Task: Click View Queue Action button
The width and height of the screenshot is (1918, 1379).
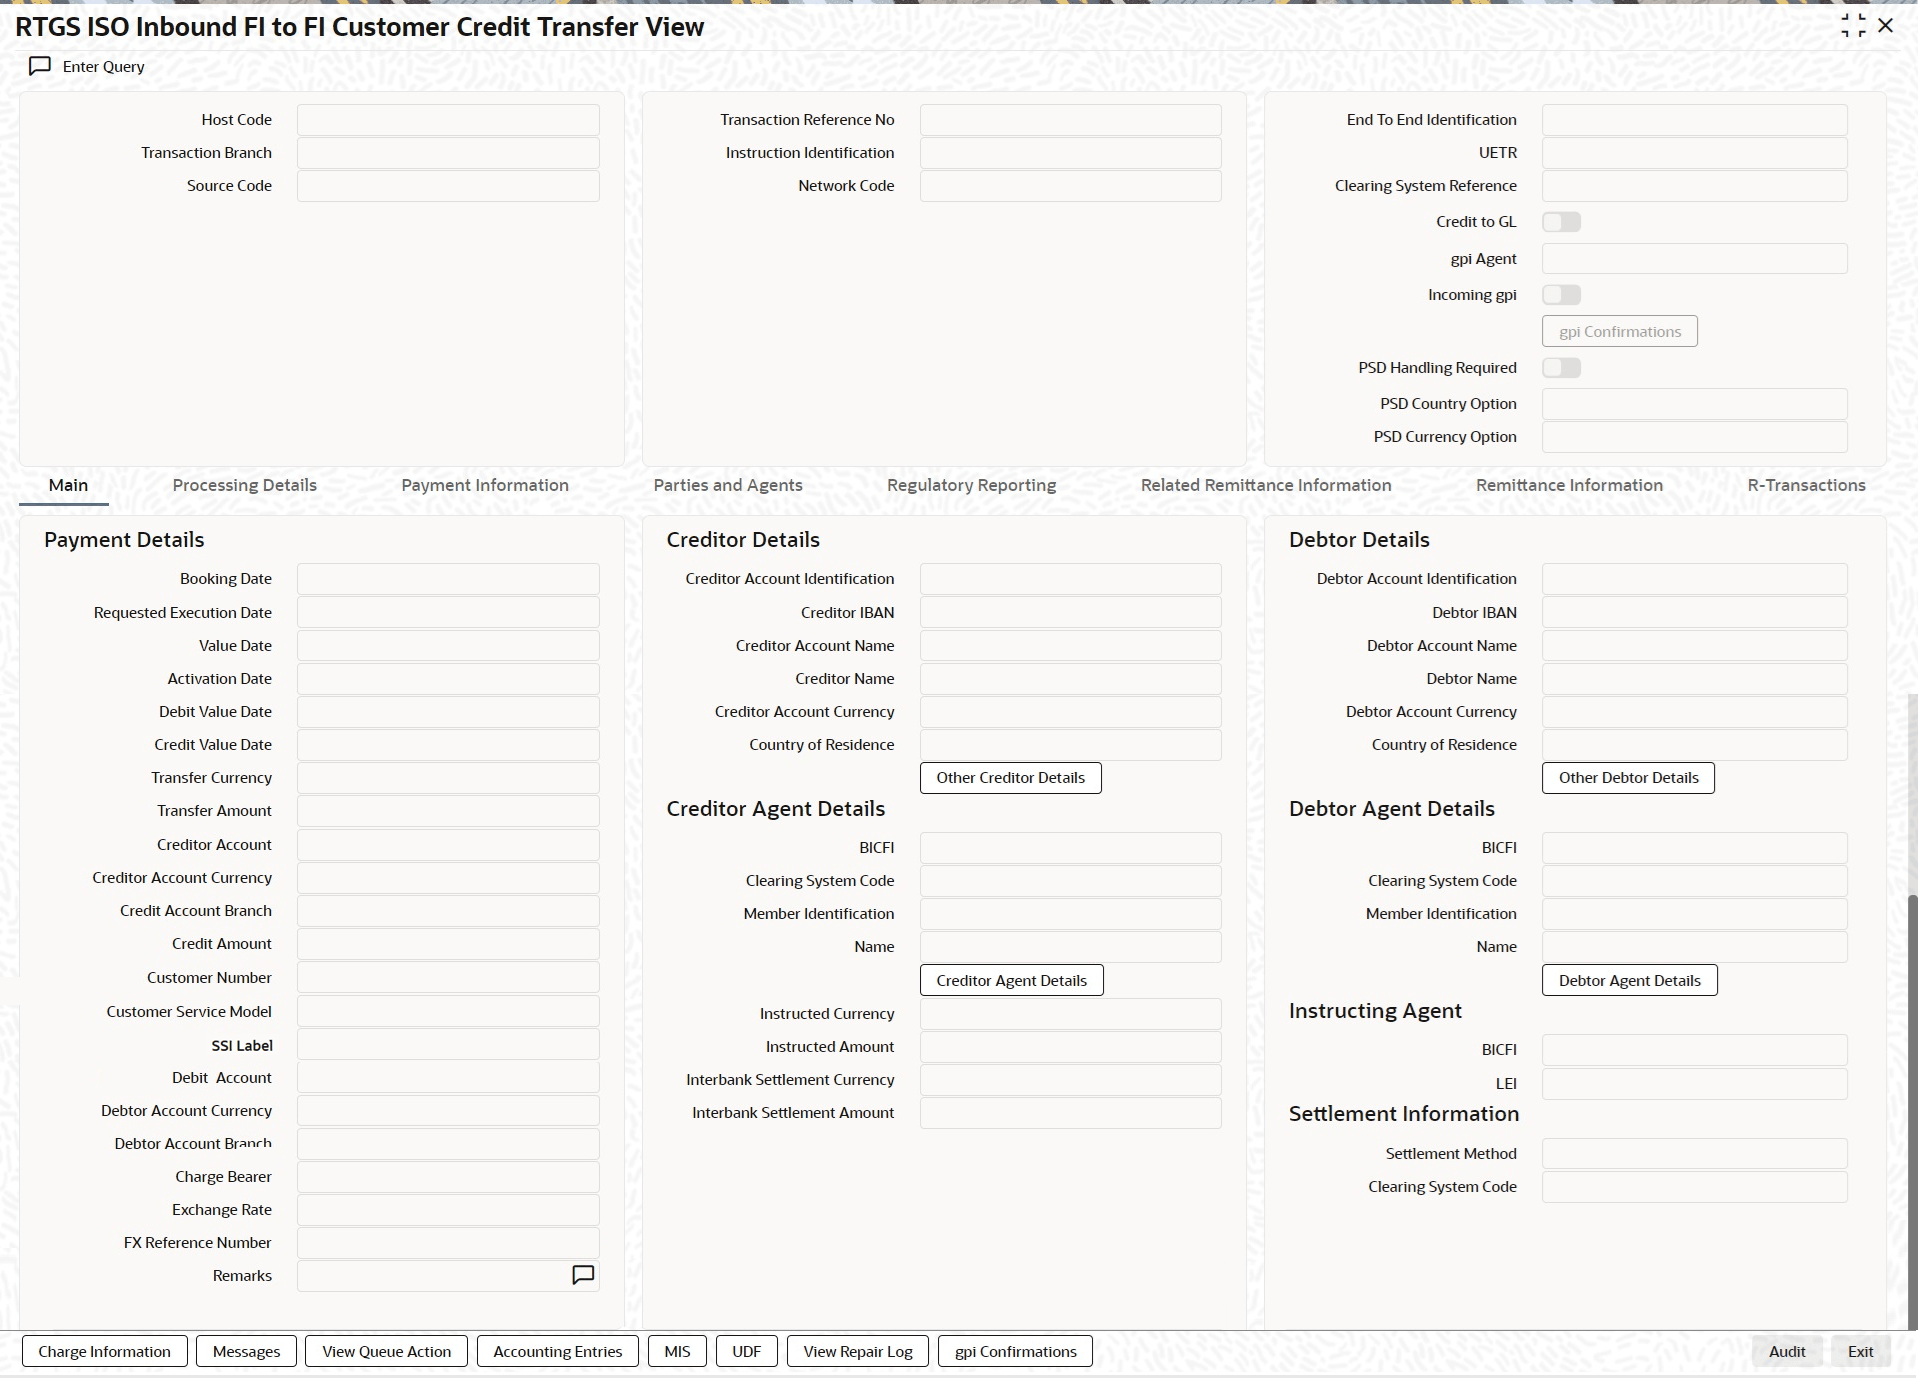Action: (386, 1351)
